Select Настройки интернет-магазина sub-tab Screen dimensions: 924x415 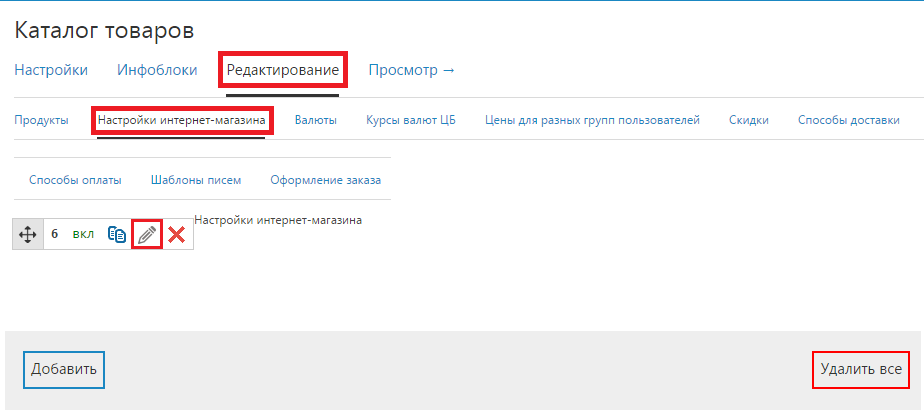tap(181, 120)
